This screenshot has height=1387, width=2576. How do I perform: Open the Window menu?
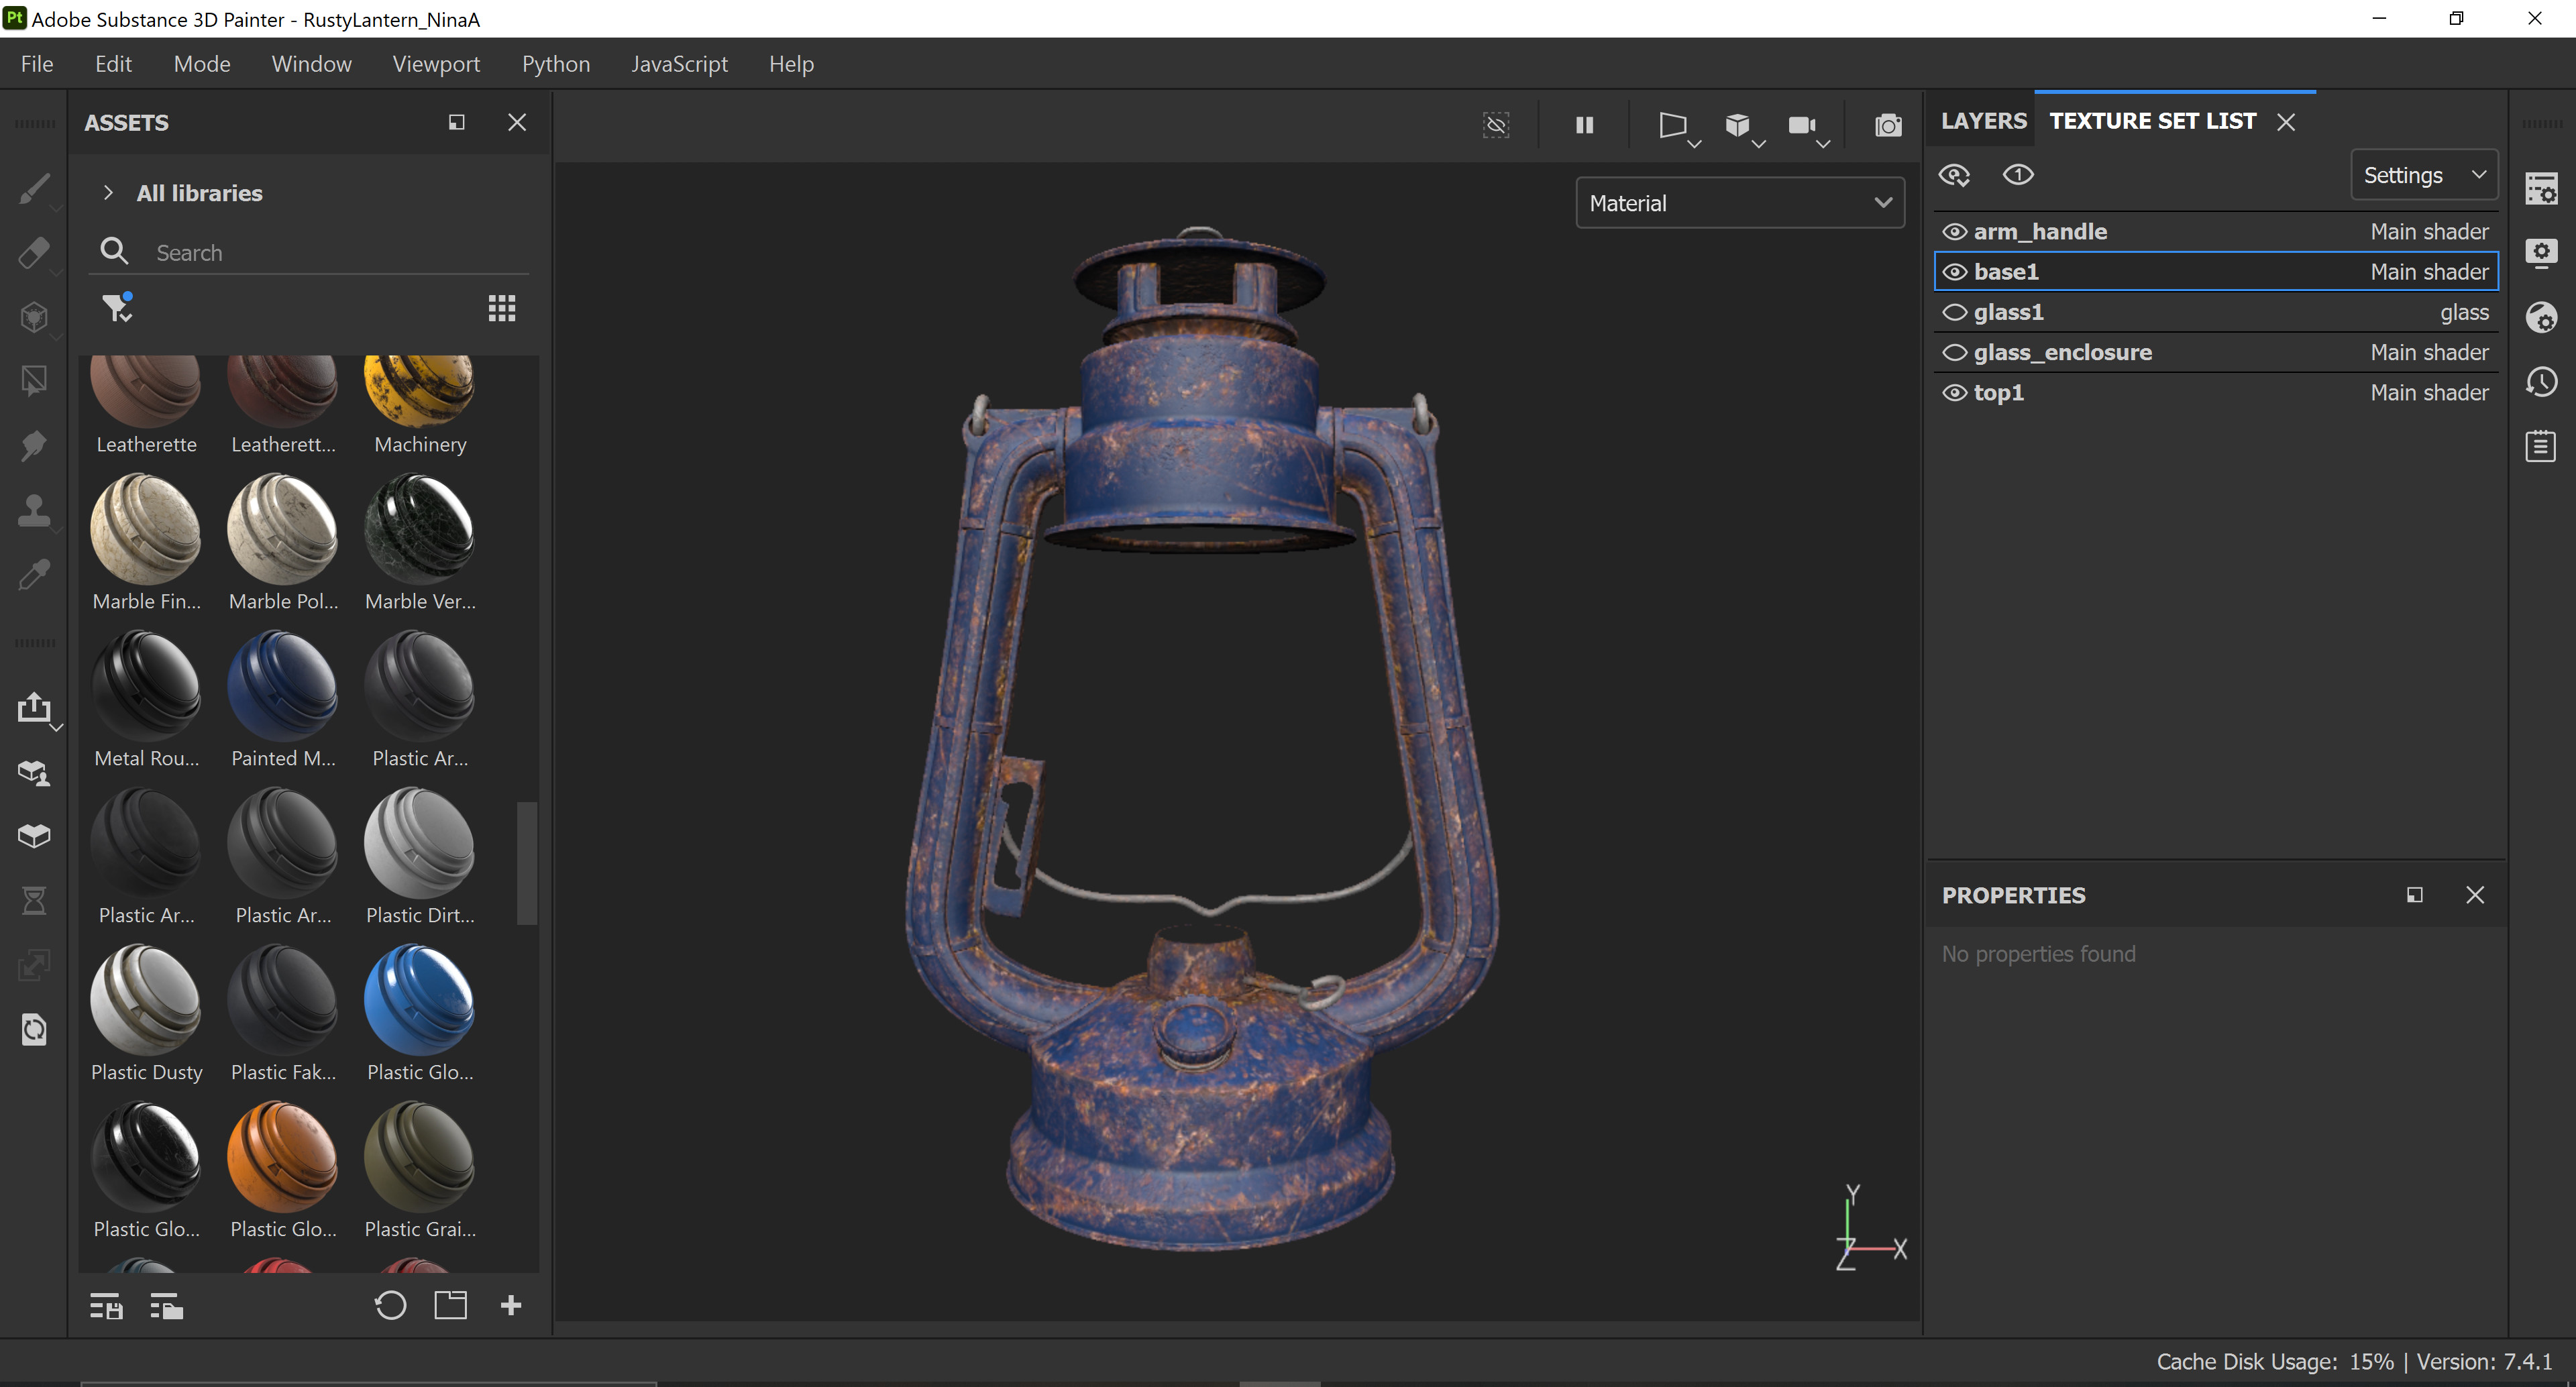[x=311, y=64]
